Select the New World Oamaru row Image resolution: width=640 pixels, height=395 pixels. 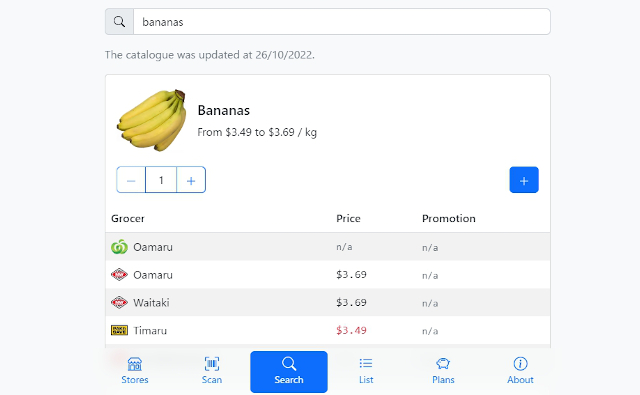pyautogui.click(x=328, y=275)
